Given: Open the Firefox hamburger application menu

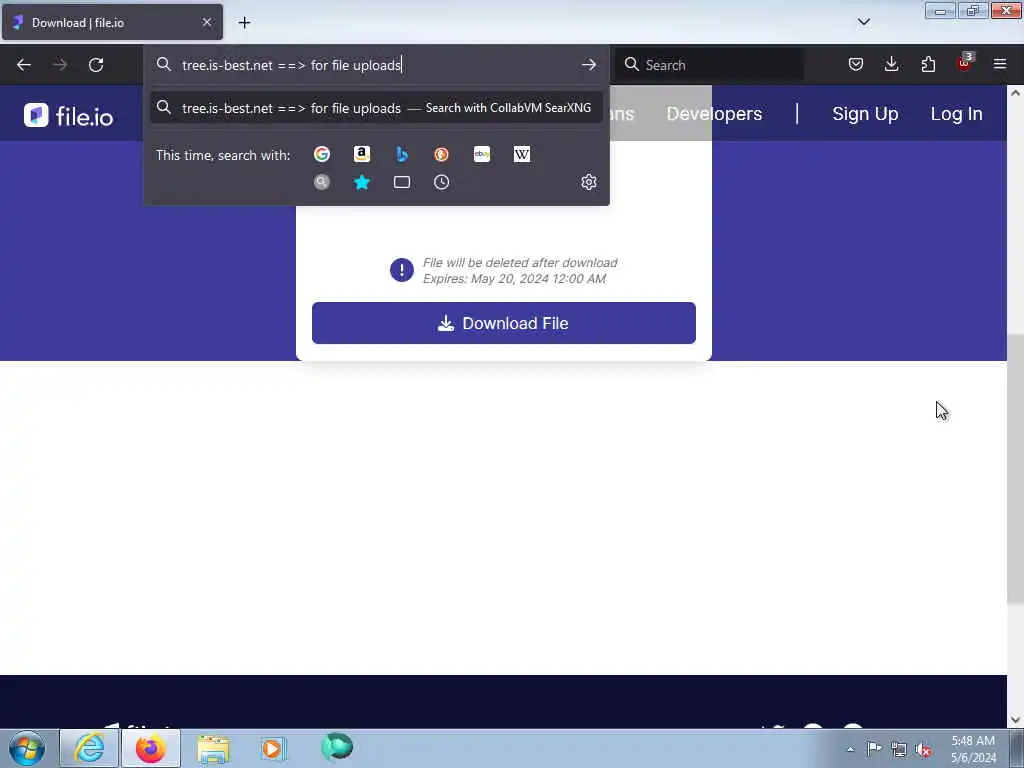Looking at the screenshot, I should coord(1000,65).
